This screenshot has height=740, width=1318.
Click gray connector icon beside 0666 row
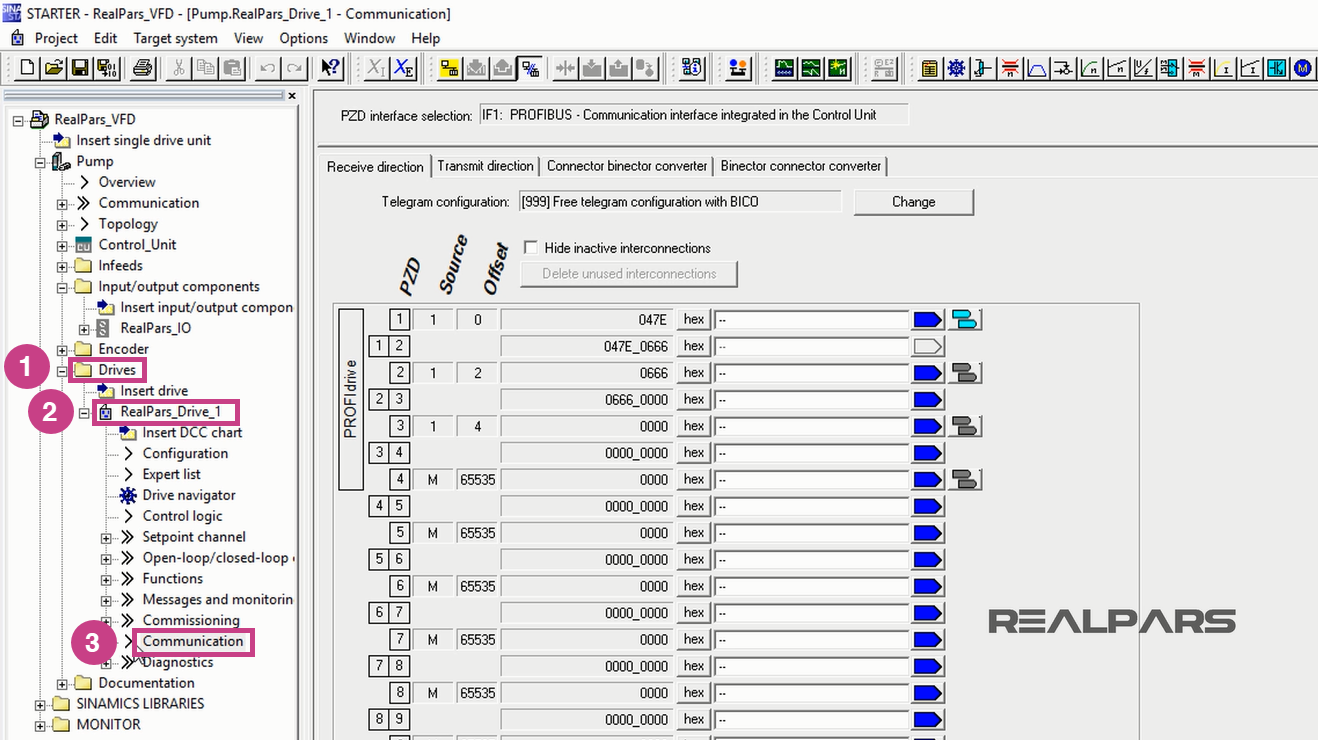(x=965, y=372)
